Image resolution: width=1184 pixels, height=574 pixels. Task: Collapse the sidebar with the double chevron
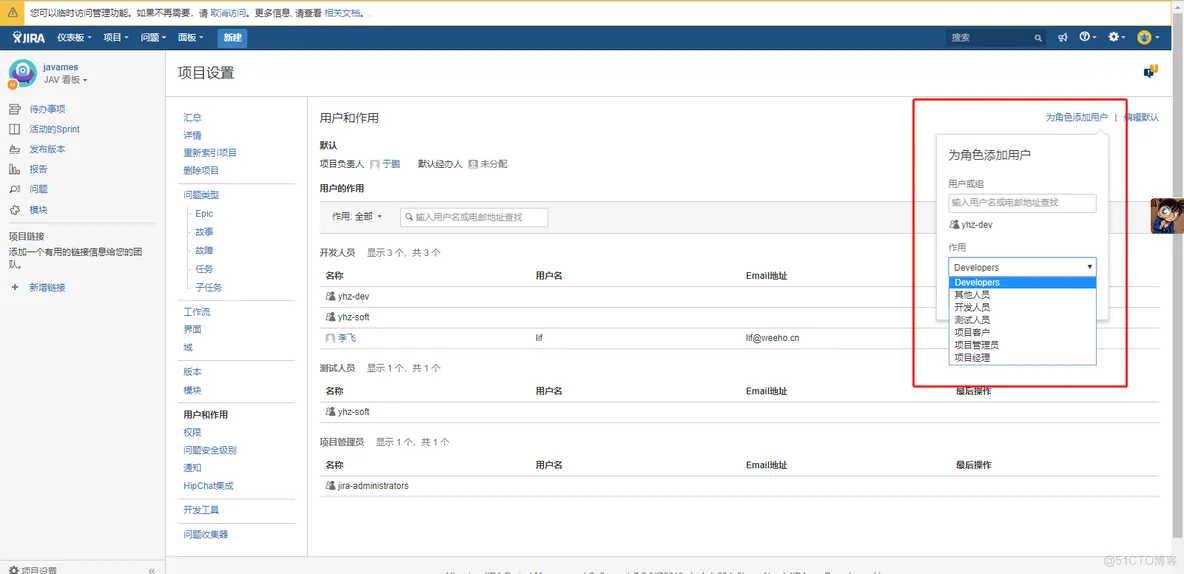[152, 570]
